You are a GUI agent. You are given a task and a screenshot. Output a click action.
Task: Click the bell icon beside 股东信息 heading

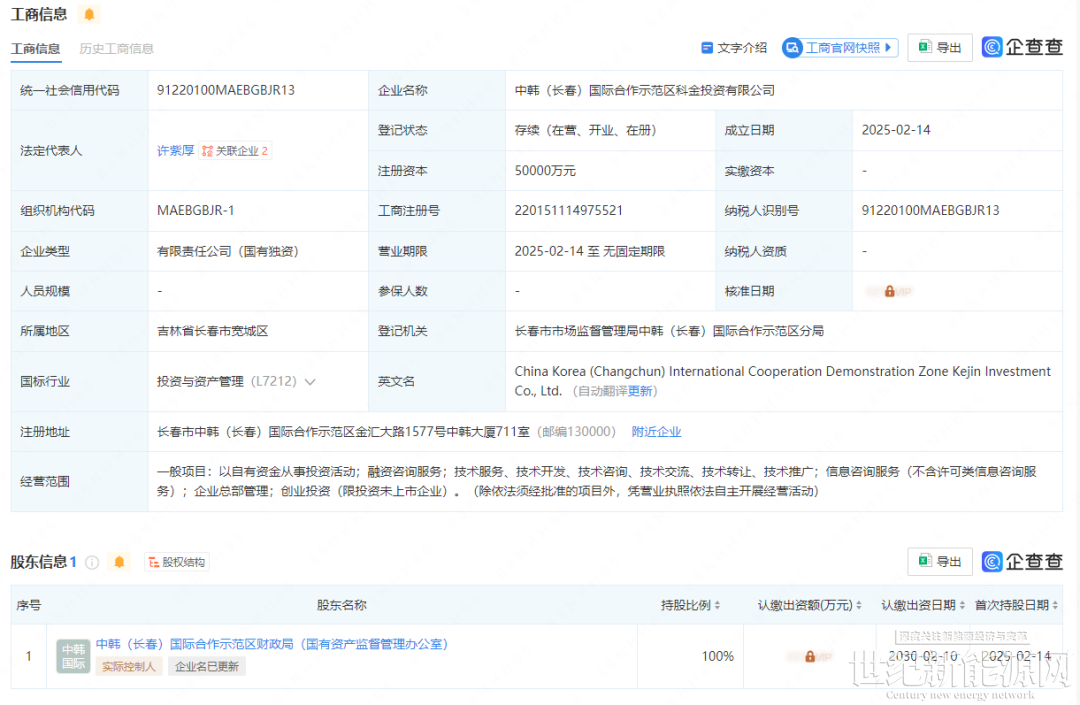tap(120, 562)
